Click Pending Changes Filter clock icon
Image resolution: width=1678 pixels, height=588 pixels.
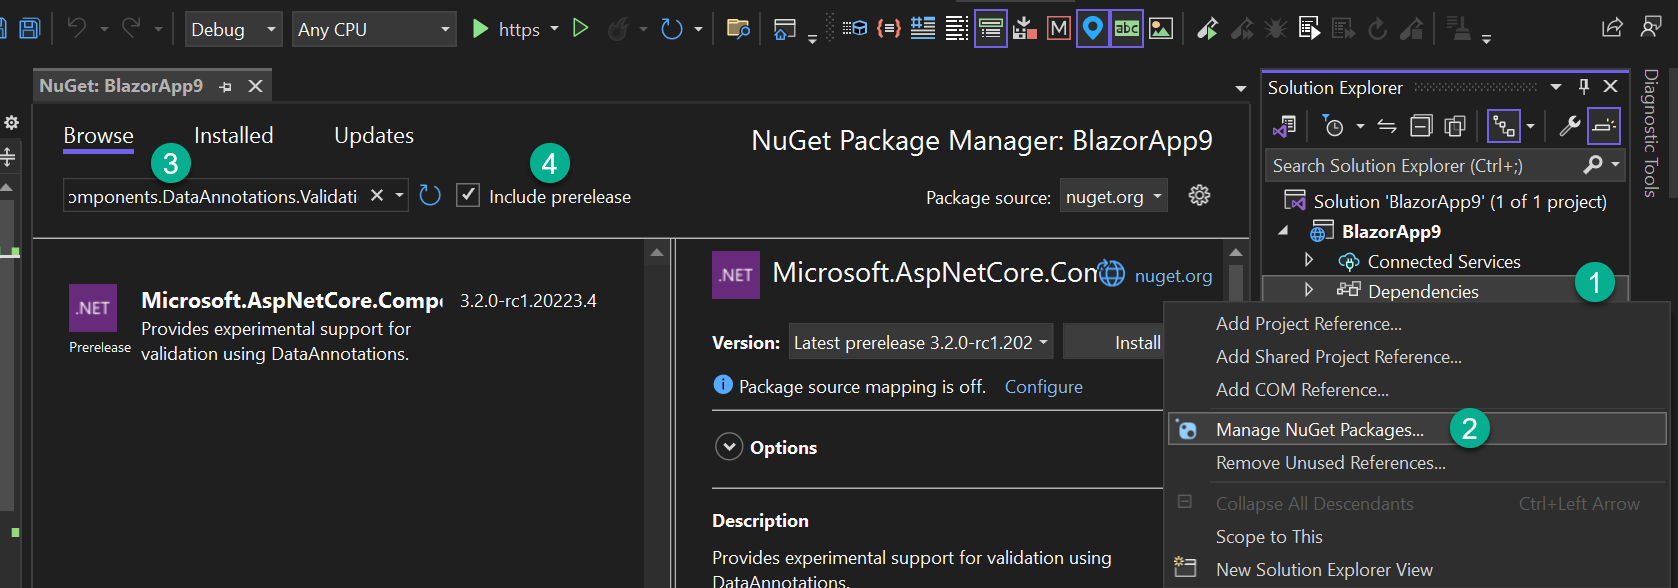pos(1333,126)
